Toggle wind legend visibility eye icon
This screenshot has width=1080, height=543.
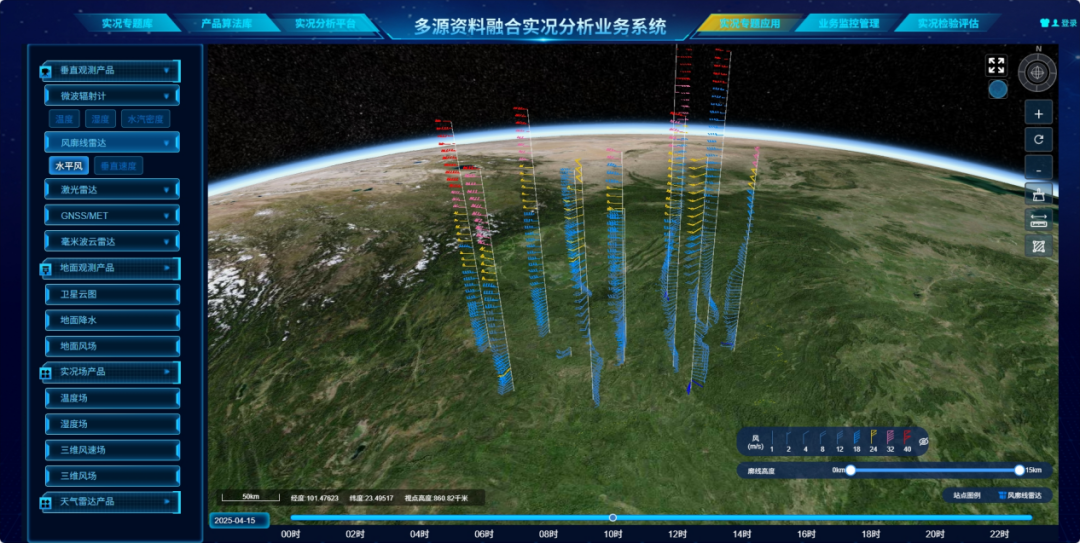[924, 441]
